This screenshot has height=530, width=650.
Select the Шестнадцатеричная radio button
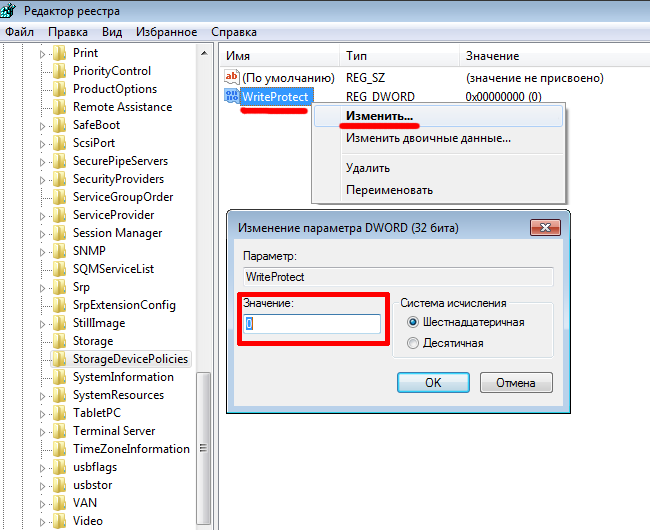[412, 322]
